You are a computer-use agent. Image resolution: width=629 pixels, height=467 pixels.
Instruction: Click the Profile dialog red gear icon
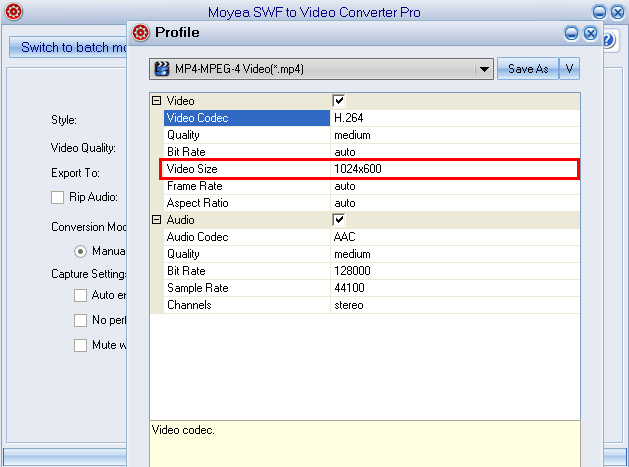[141, 33]
